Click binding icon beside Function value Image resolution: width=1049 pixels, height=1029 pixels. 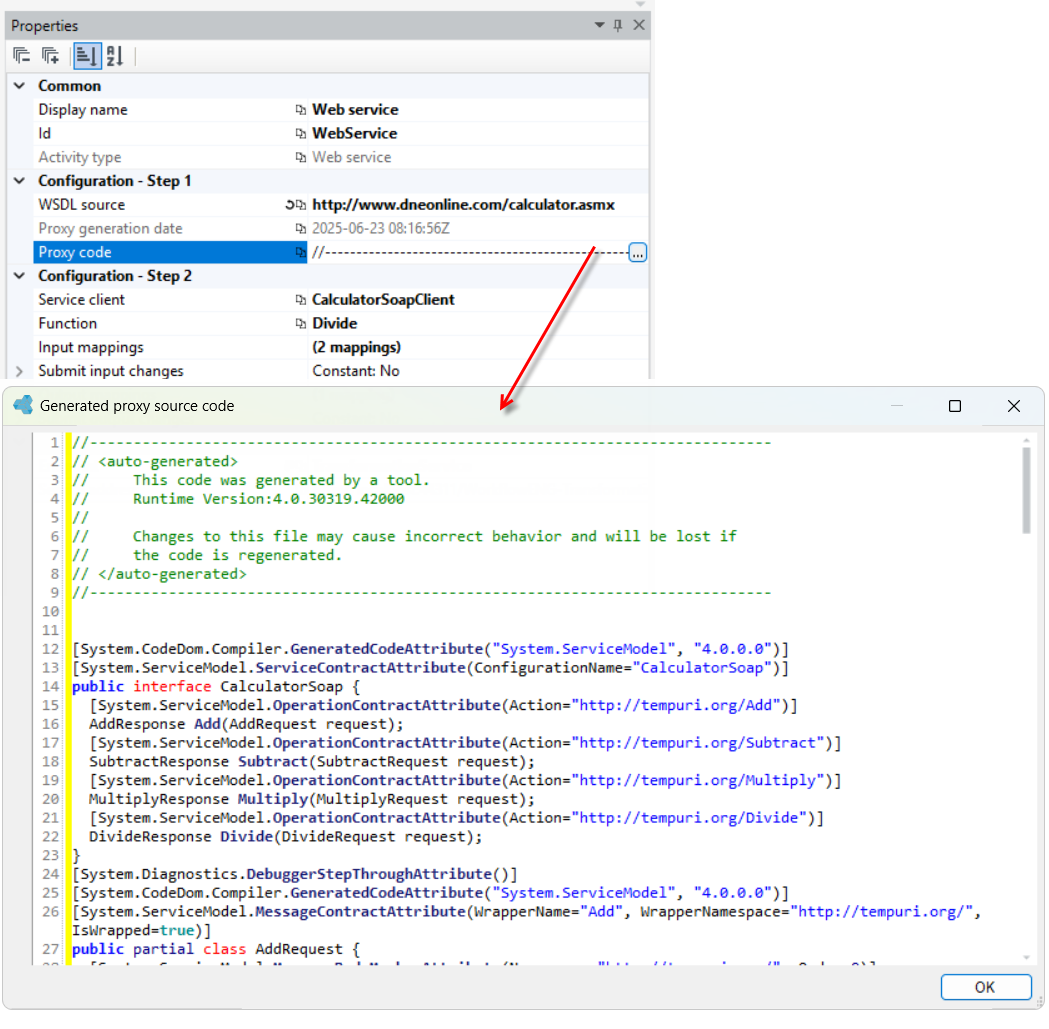(300, 324)
